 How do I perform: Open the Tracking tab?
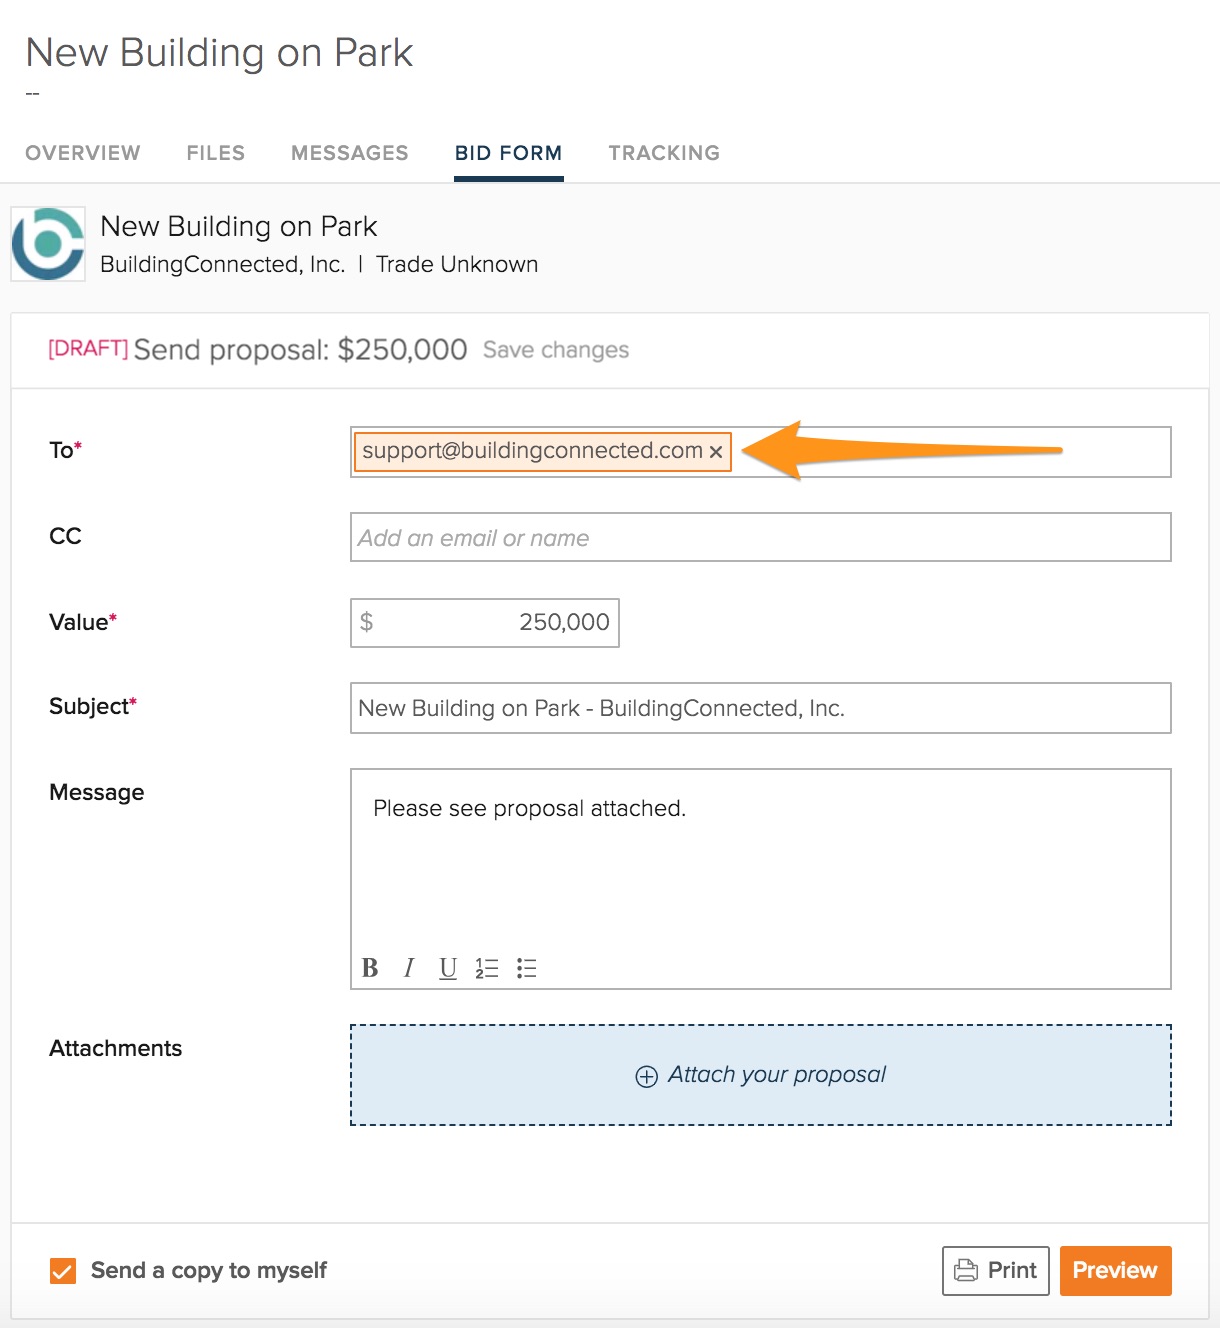point(664,153)
